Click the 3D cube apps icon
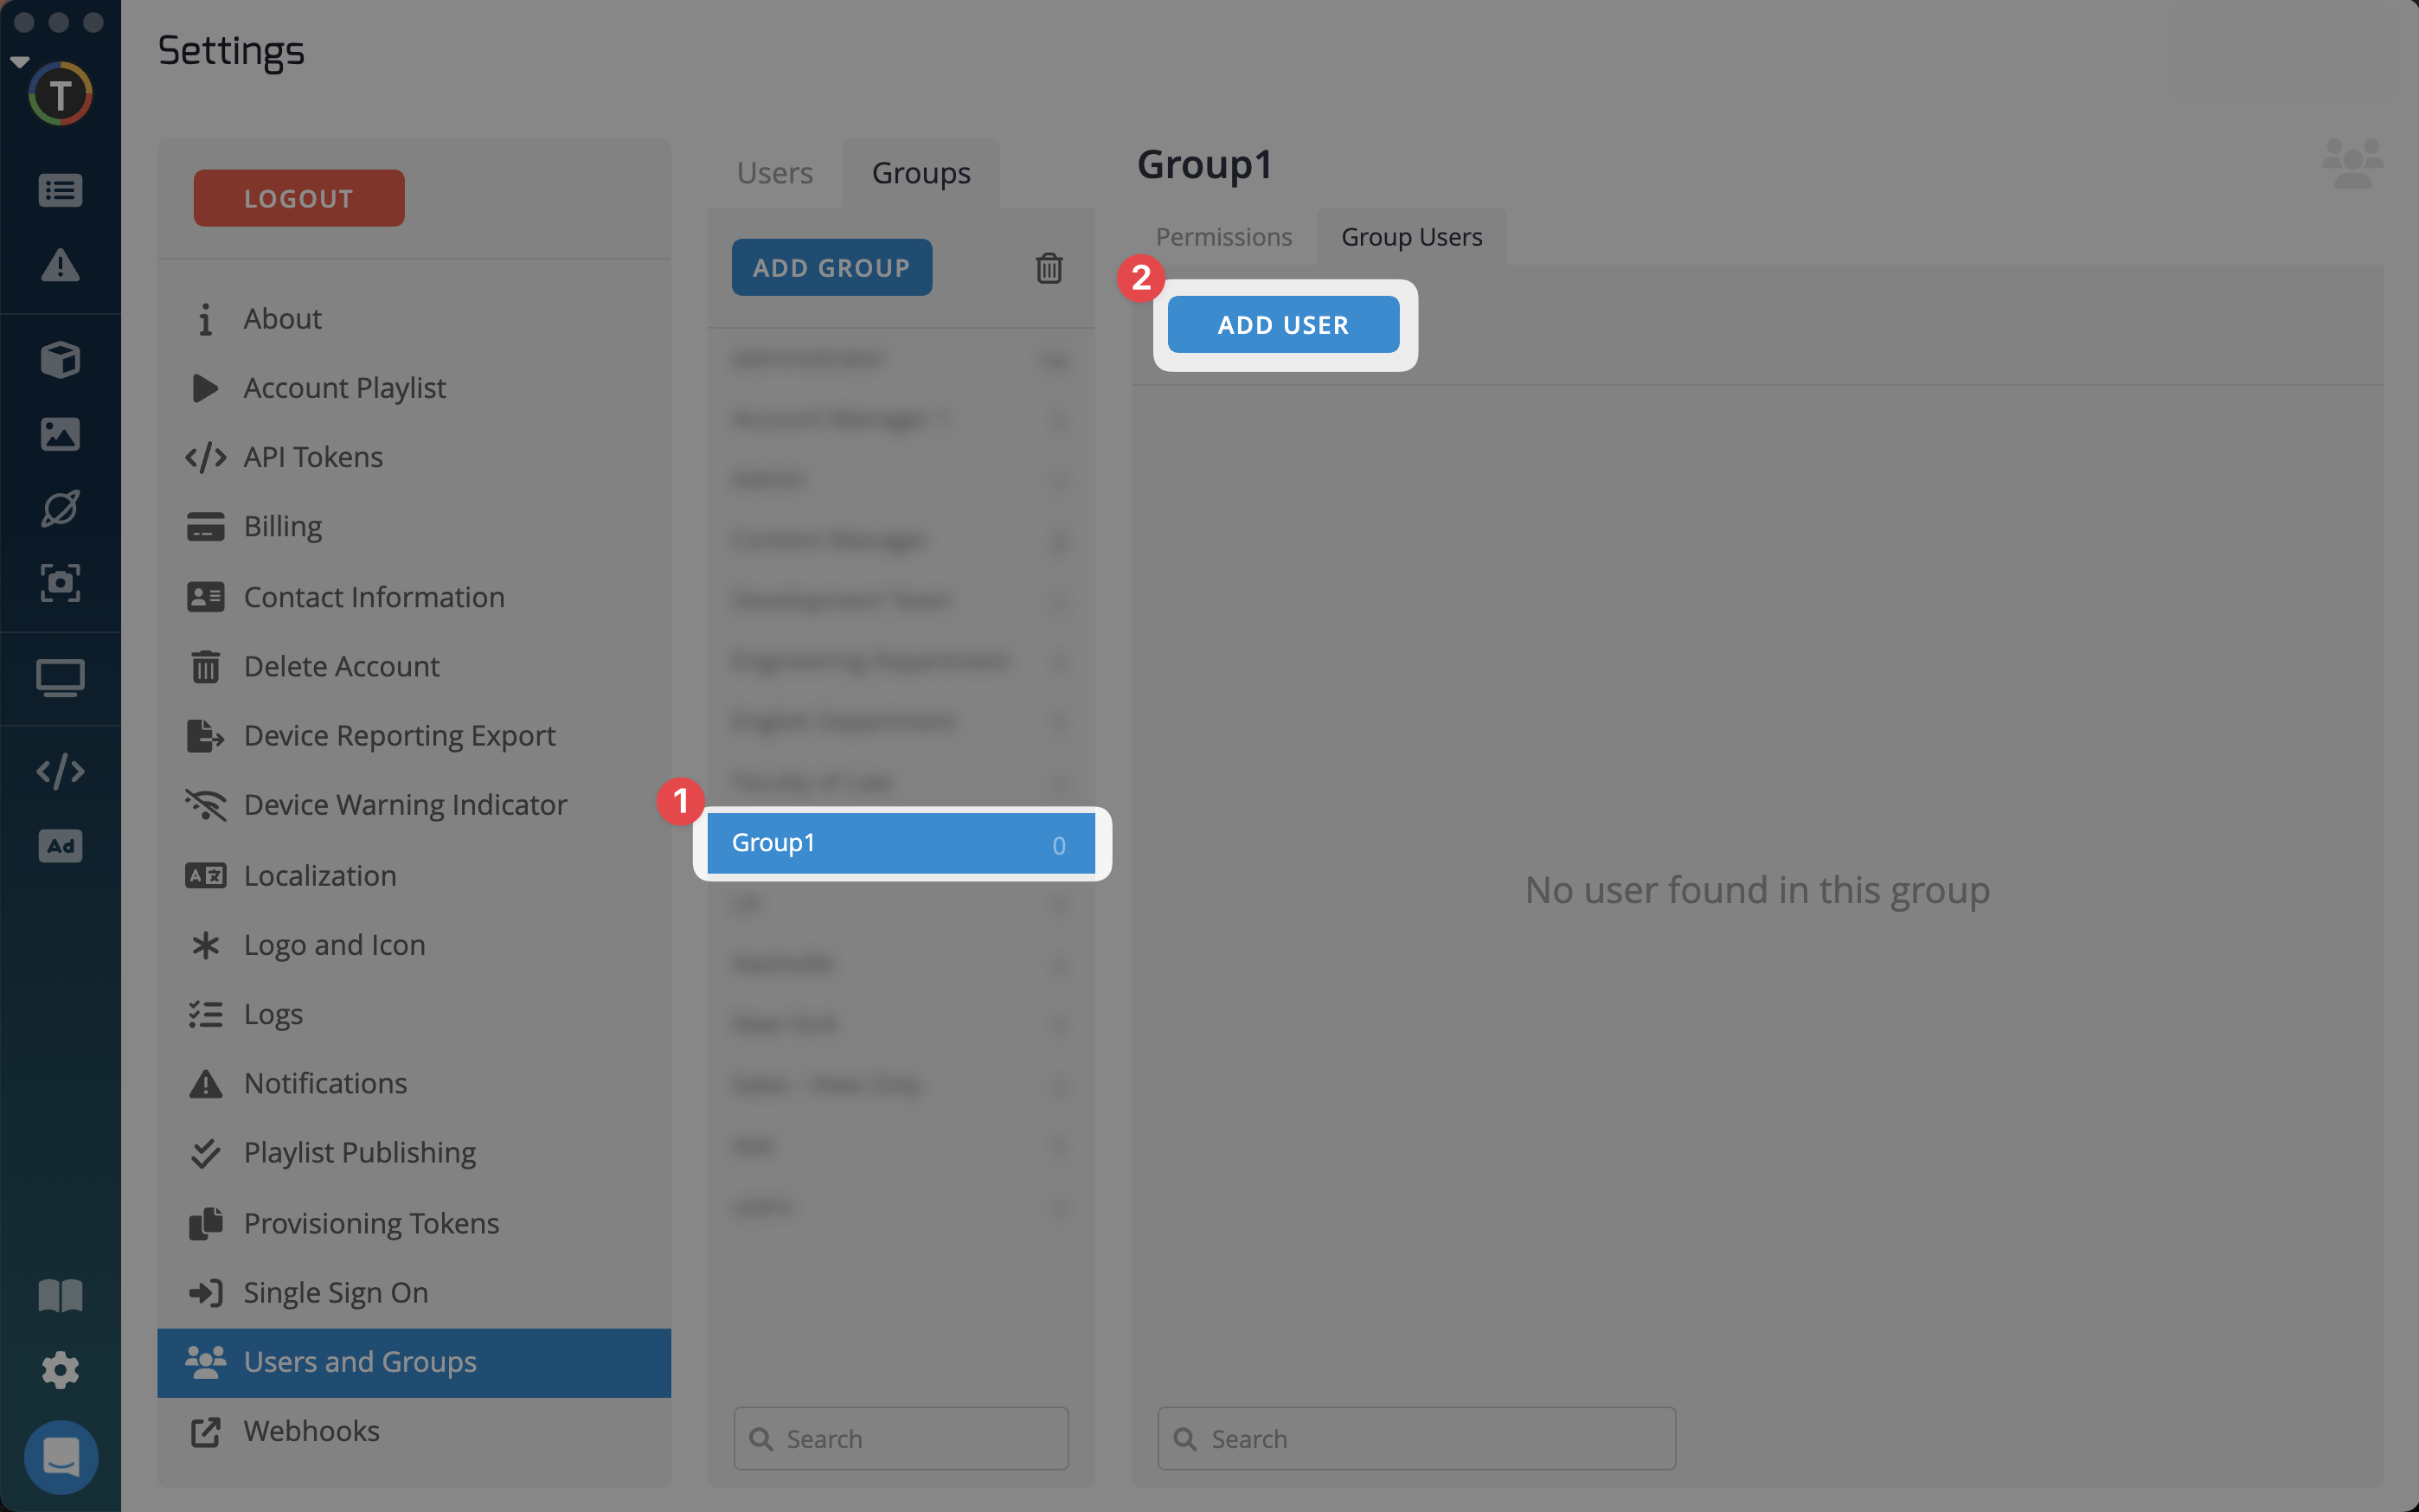2419x1512 pixels. pos(60,359)
